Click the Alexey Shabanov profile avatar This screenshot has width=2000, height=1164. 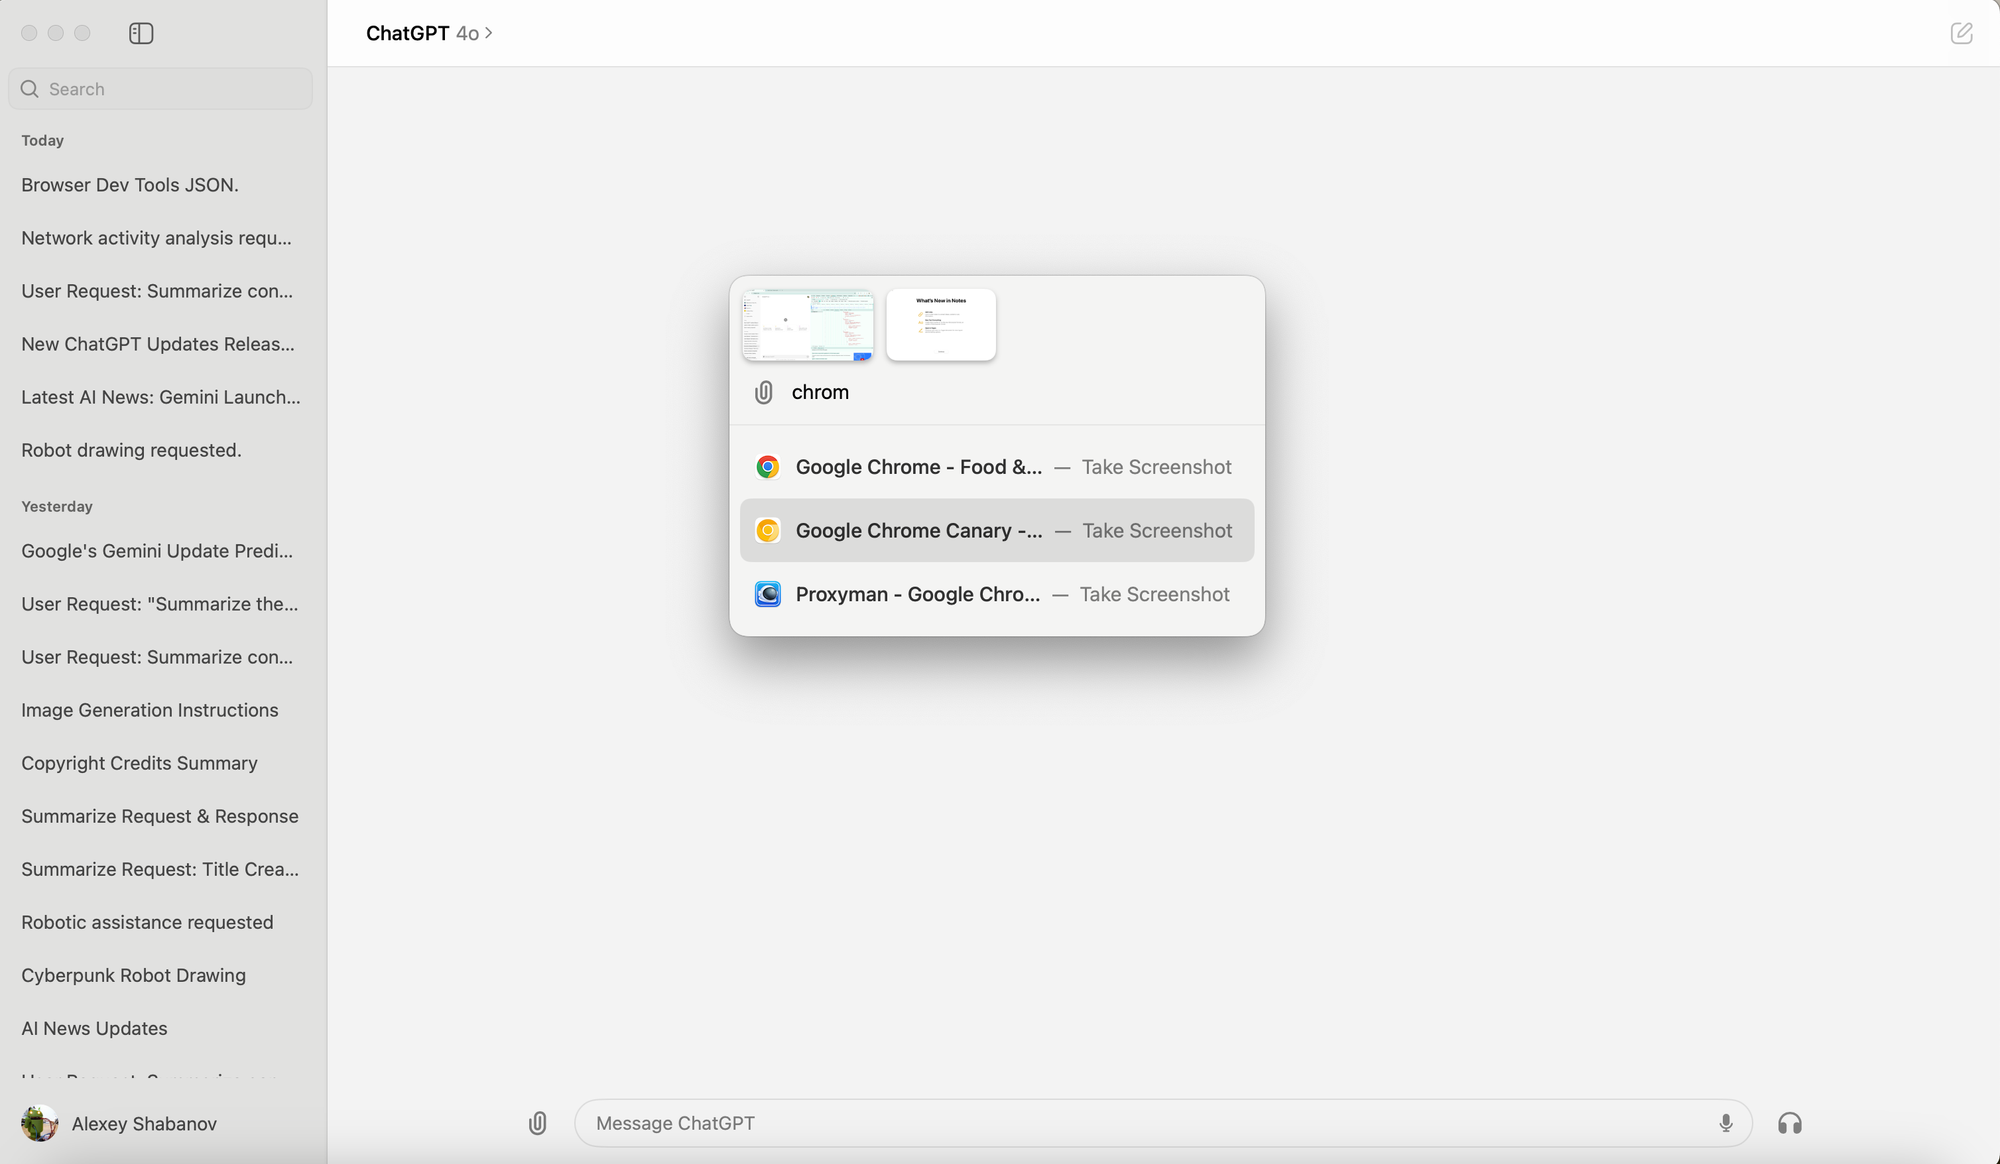coord(38,1123)
